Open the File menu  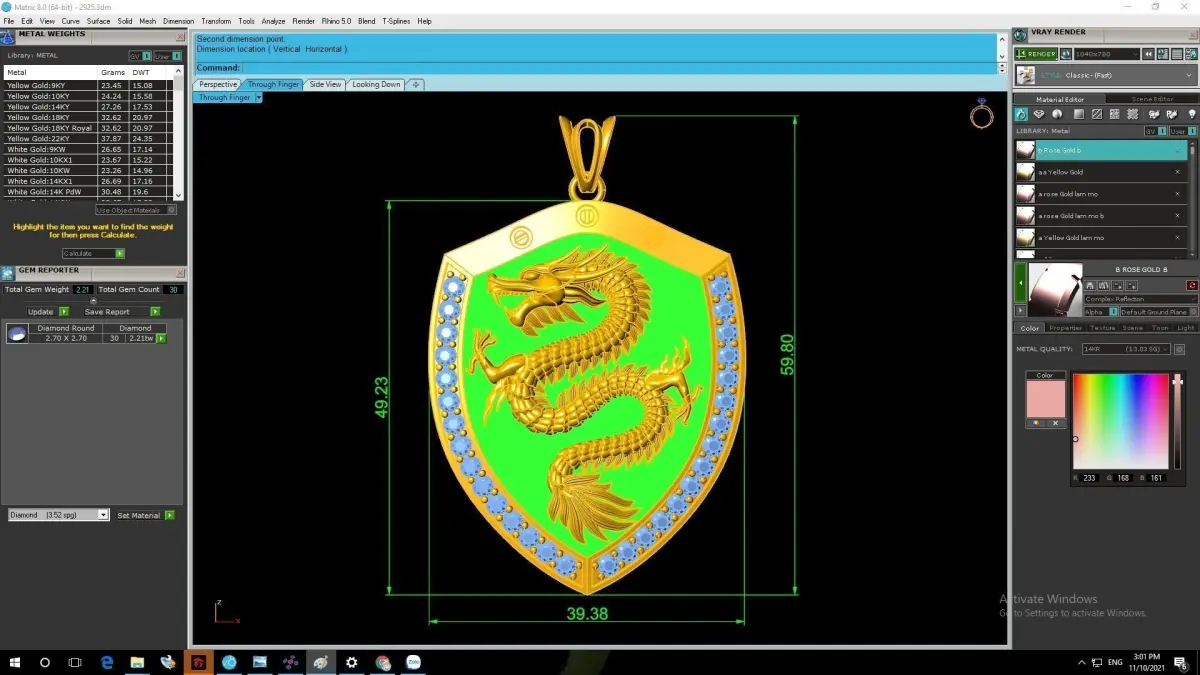tap(9, 21)
